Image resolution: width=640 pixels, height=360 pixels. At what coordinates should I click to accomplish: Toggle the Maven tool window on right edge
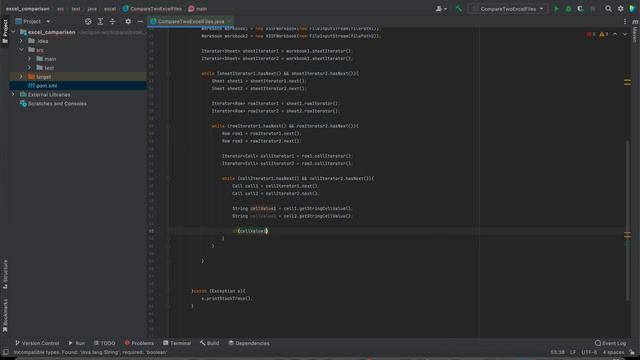click(635, 32)
